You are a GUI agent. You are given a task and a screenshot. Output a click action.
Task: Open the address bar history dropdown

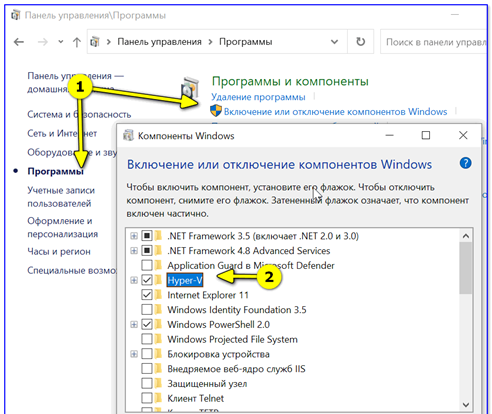334,42
